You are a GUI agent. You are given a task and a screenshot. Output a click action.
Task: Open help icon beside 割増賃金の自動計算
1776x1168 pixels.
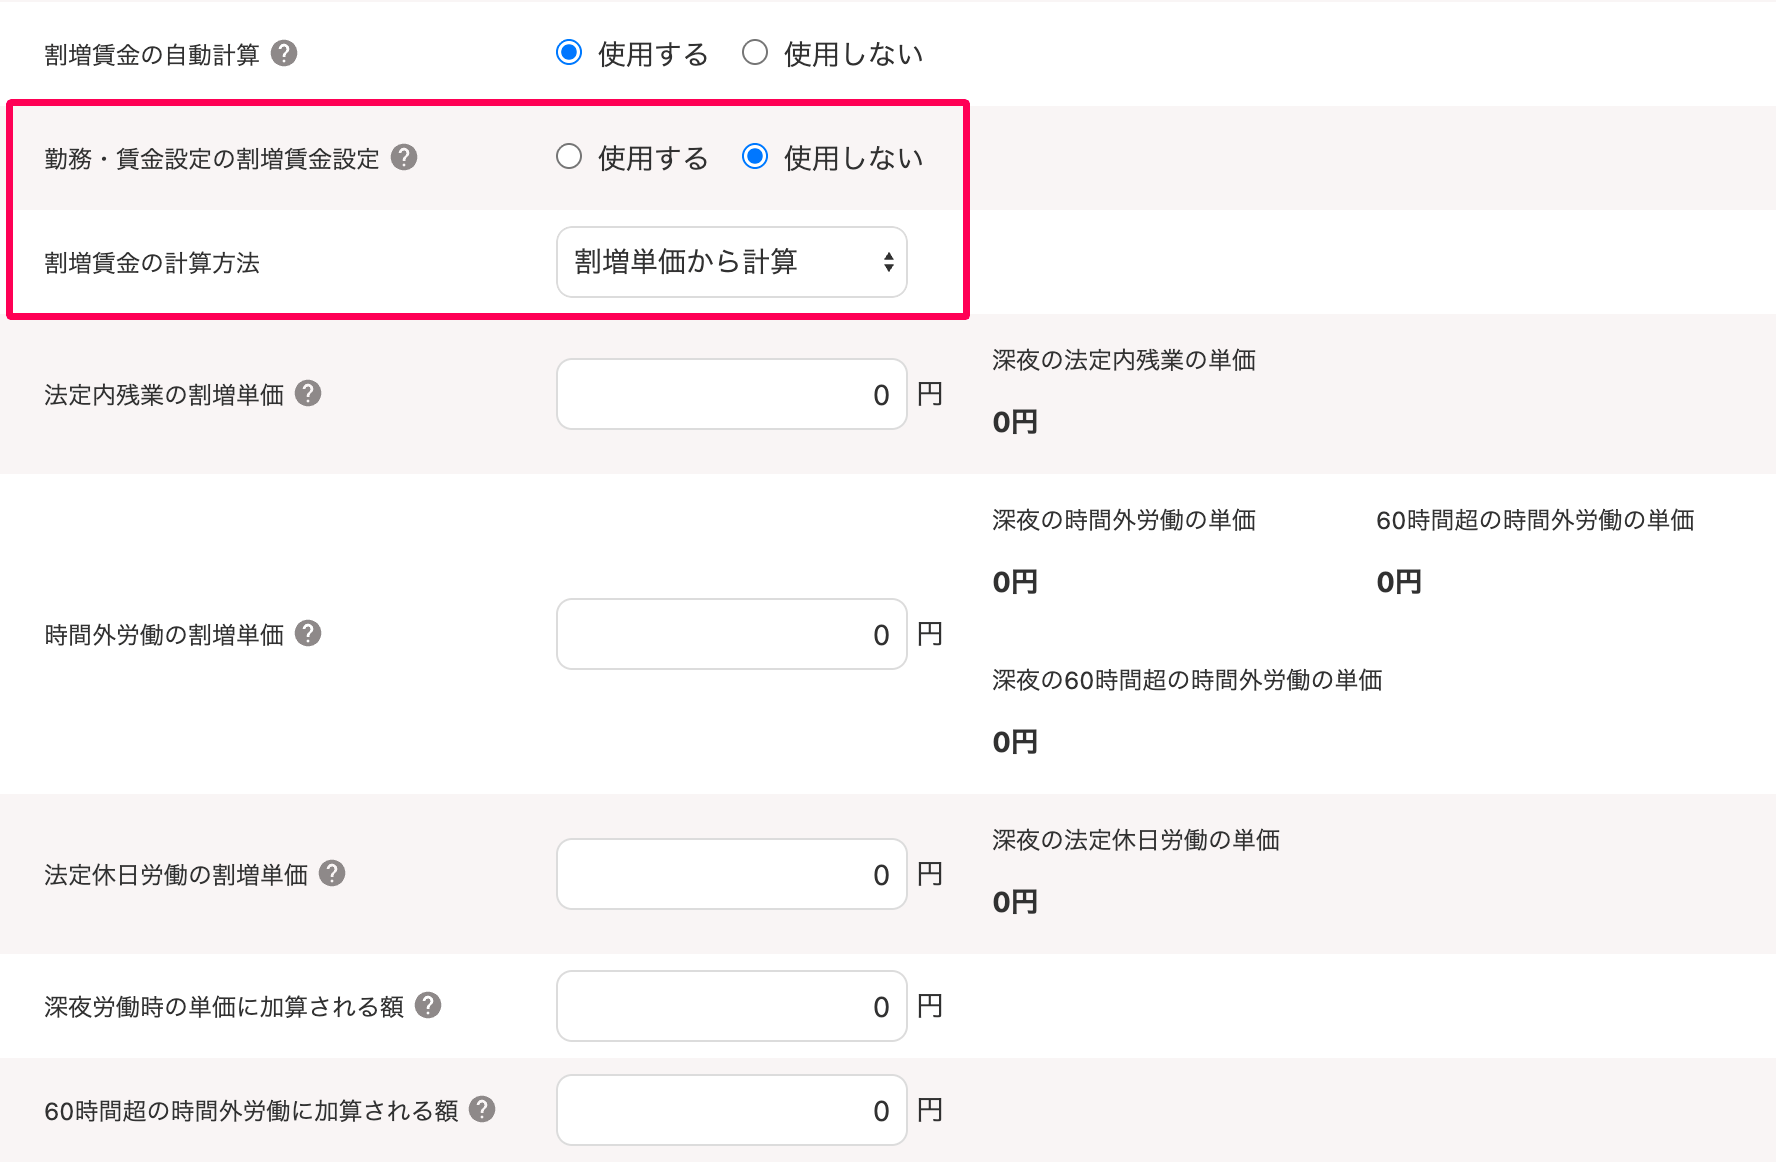[284, 53]
